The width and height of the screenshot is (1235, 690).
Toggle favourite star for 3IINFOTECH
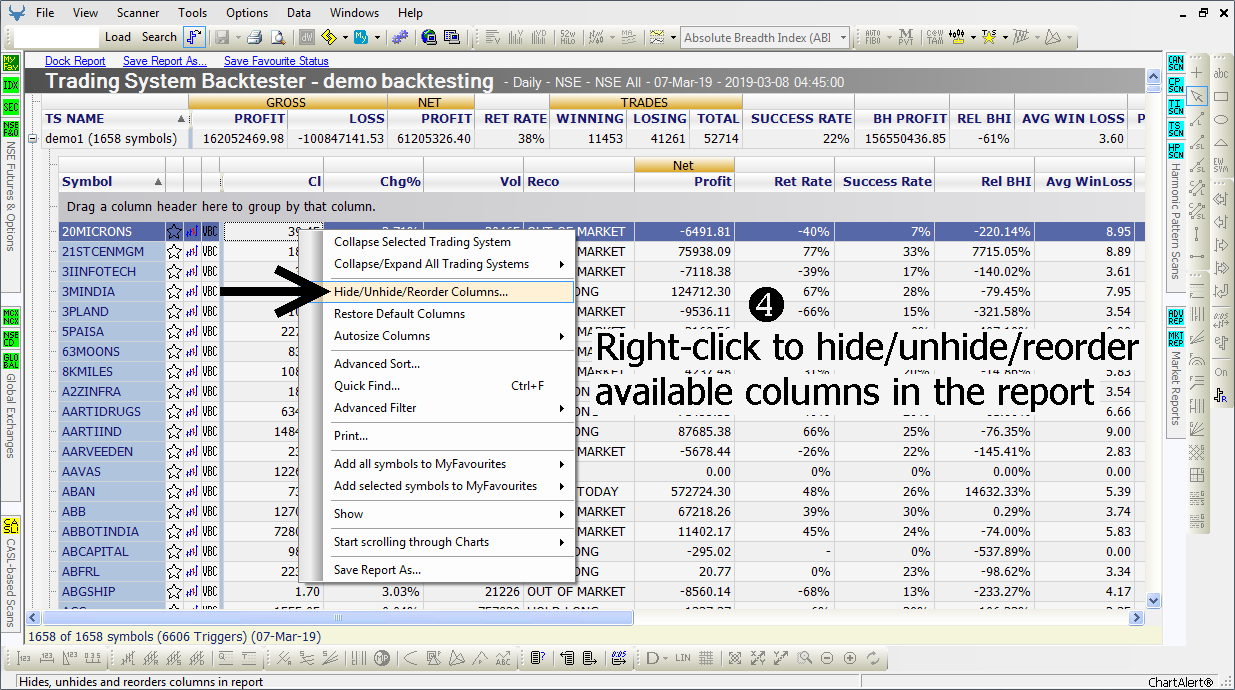[x=174, y=272]
